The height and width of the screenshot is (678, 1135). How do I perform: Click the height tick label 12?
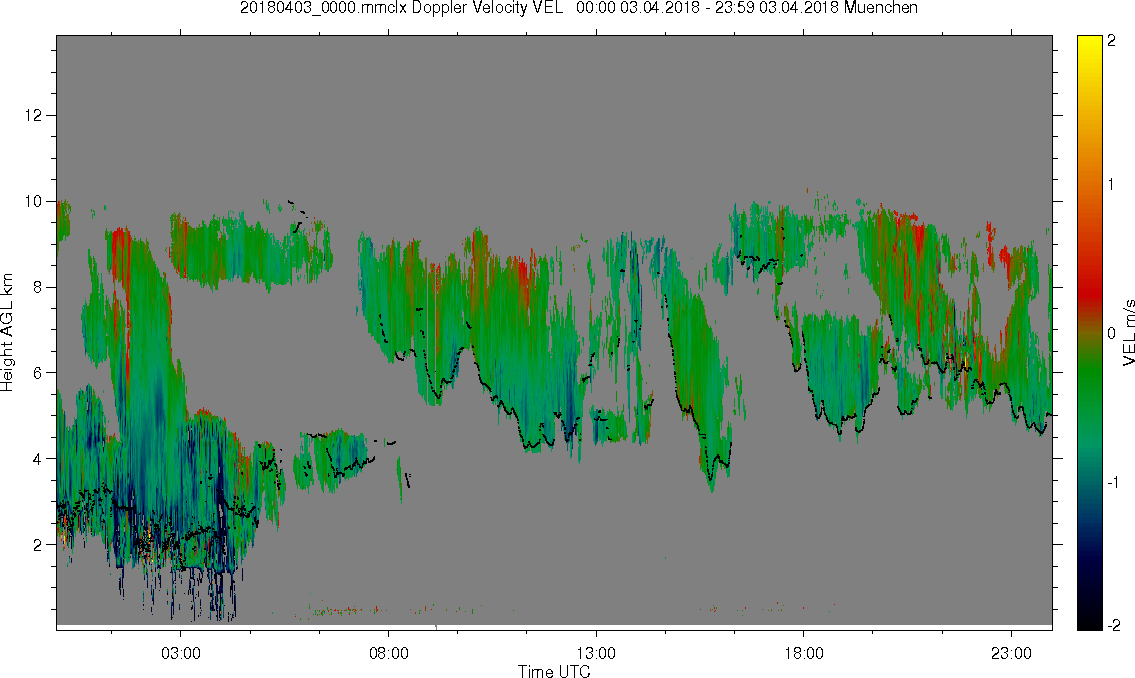pos(33,116)
